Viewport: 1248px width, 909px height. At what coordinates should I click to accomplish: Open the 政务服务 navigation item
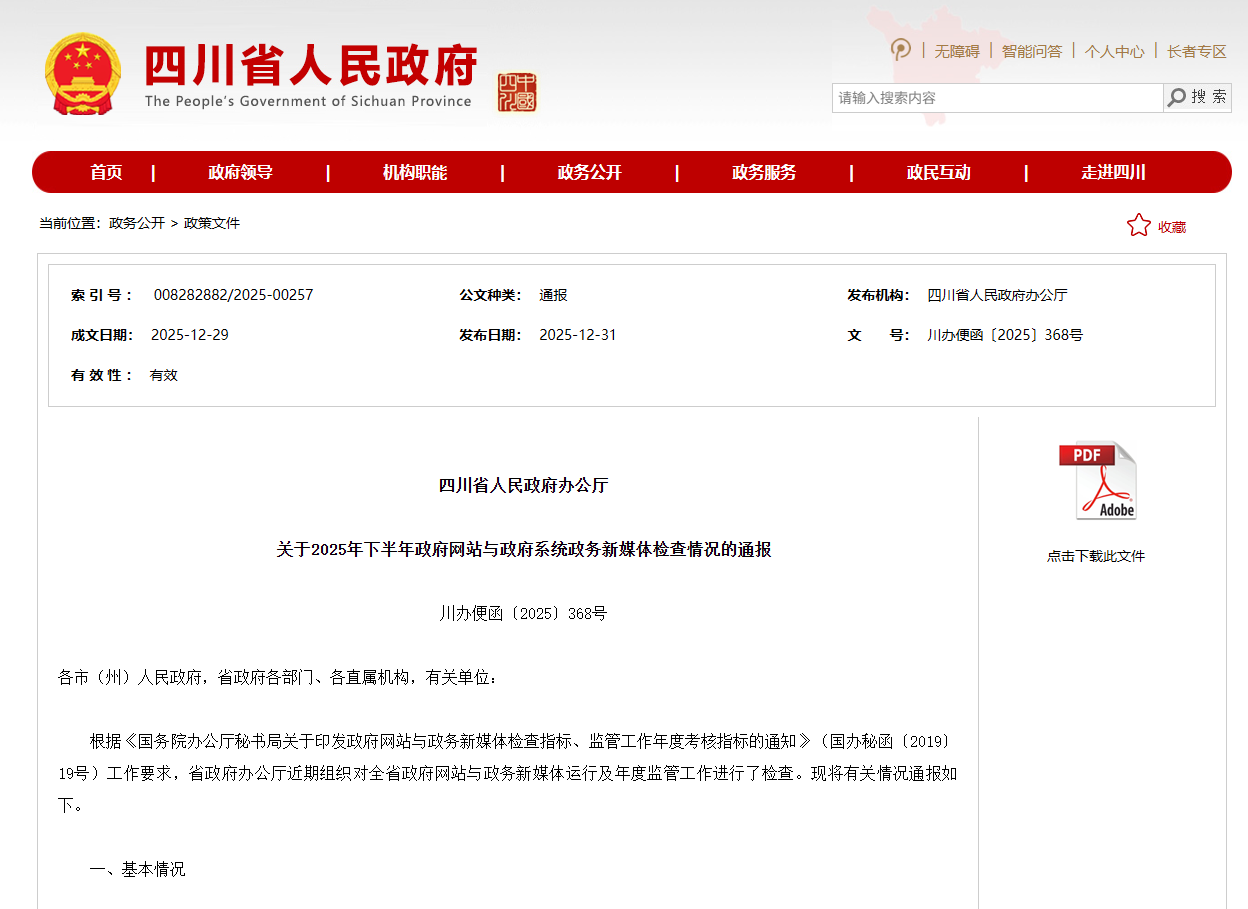click(764, 172)
